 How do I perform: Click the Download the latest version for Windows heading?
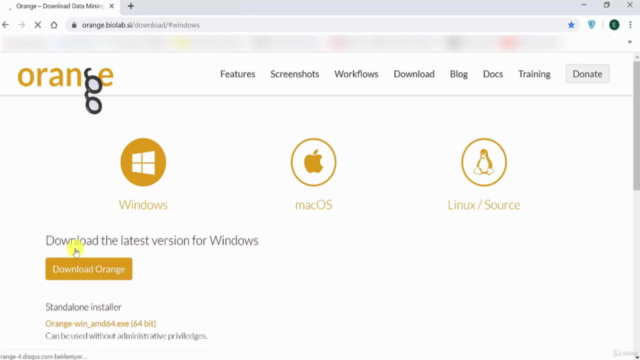152,240
